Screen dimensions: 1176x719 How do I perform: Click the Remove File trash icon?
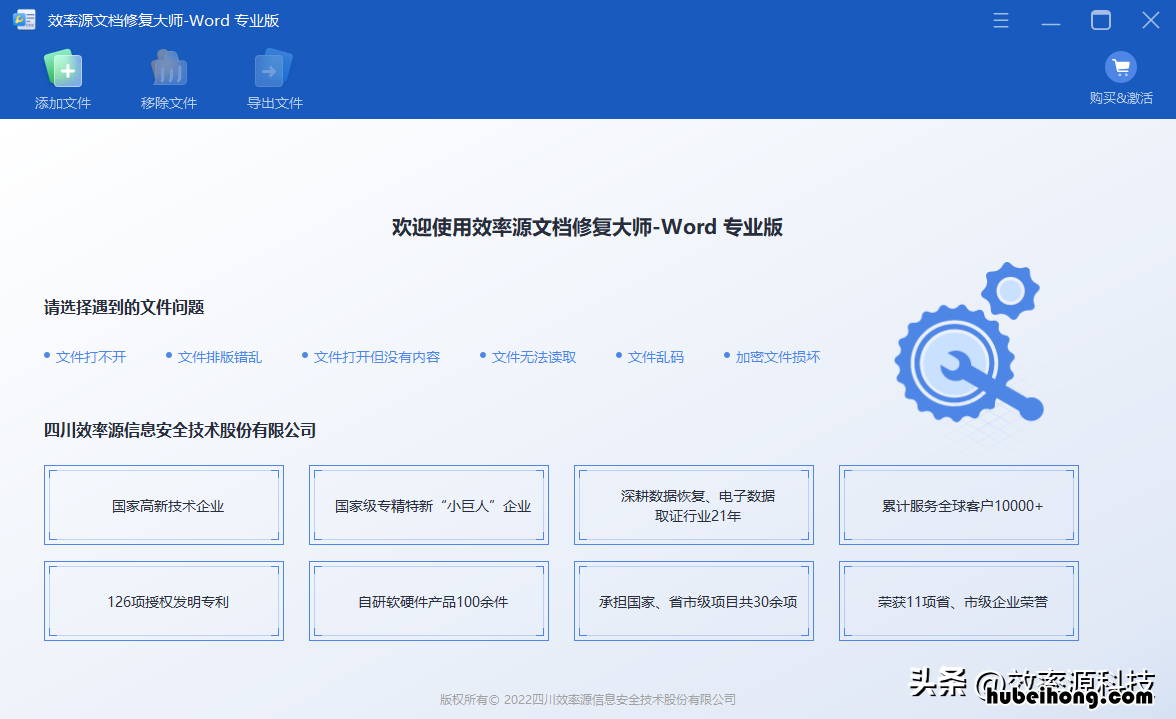click(169, 70)
